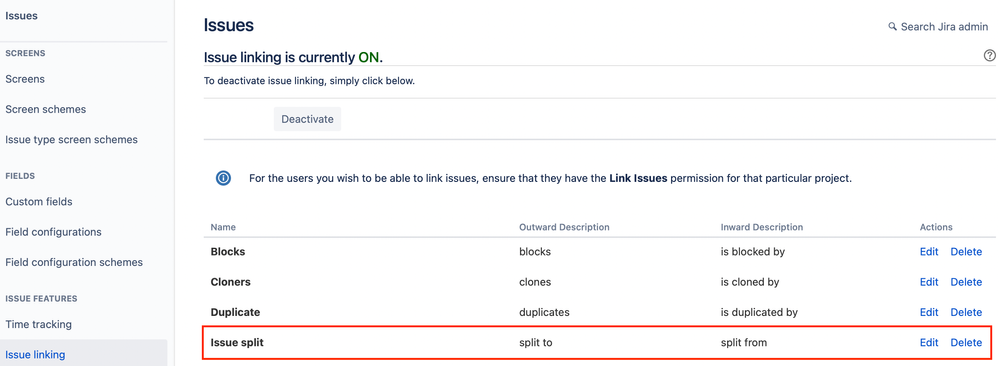Click the green ON status text
Viewport: 999px width, 366px height.
[x=369, y=57]
